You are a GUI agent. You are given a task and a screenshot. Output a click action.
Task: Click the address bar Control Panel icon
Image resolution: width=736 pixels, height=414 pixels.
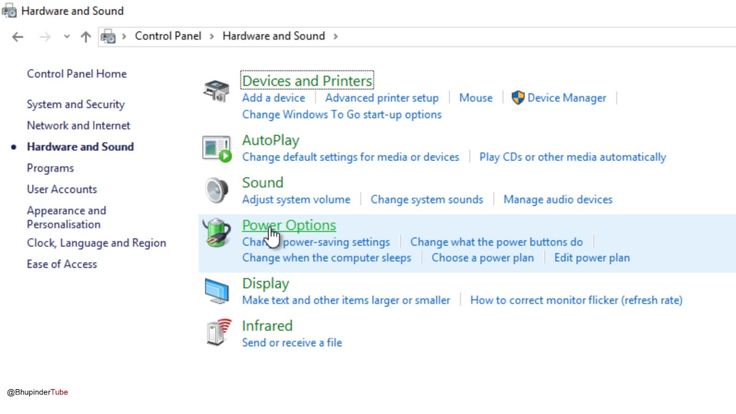pyautogui.click(x=108, y=36)
